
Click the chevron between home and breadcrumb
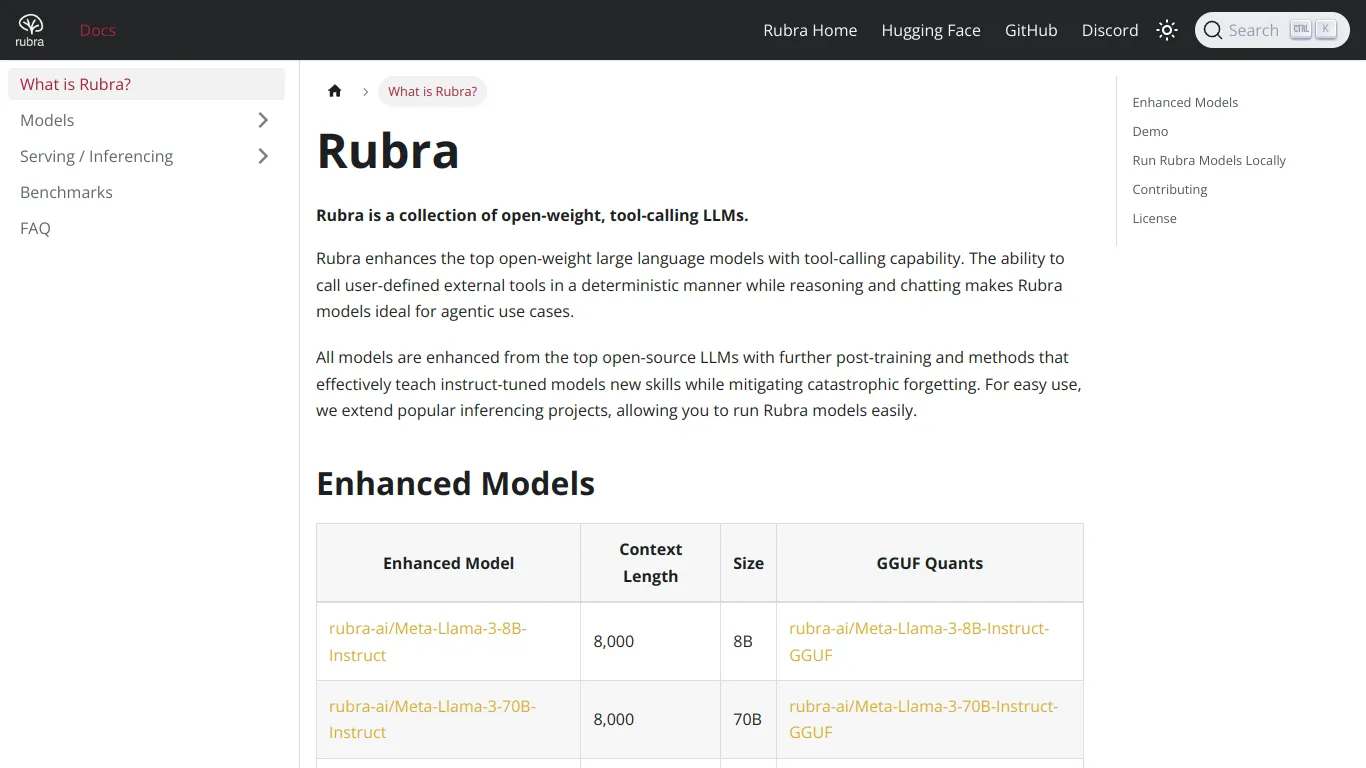pyautogui.click(x=365, y=91)
